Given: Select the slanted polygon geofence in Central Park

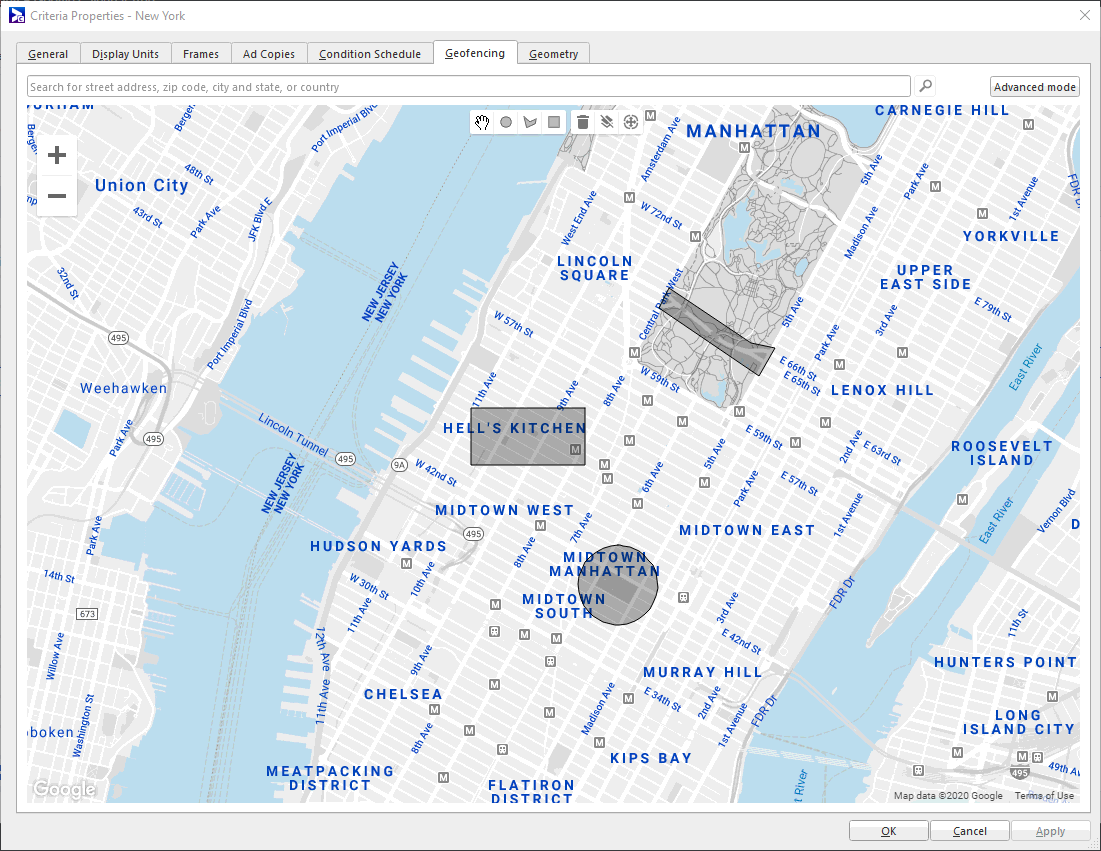Looking at the screenshot, I should (716, 332).
